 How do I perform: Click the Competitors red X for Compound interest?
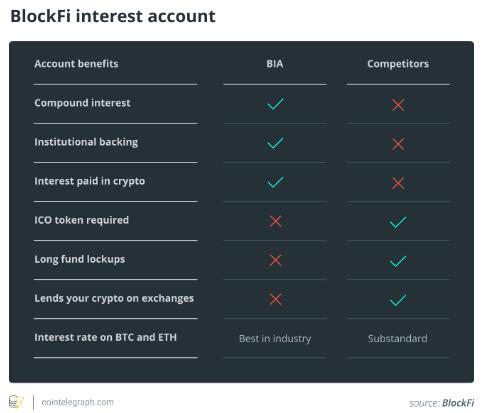pos(398,105)
